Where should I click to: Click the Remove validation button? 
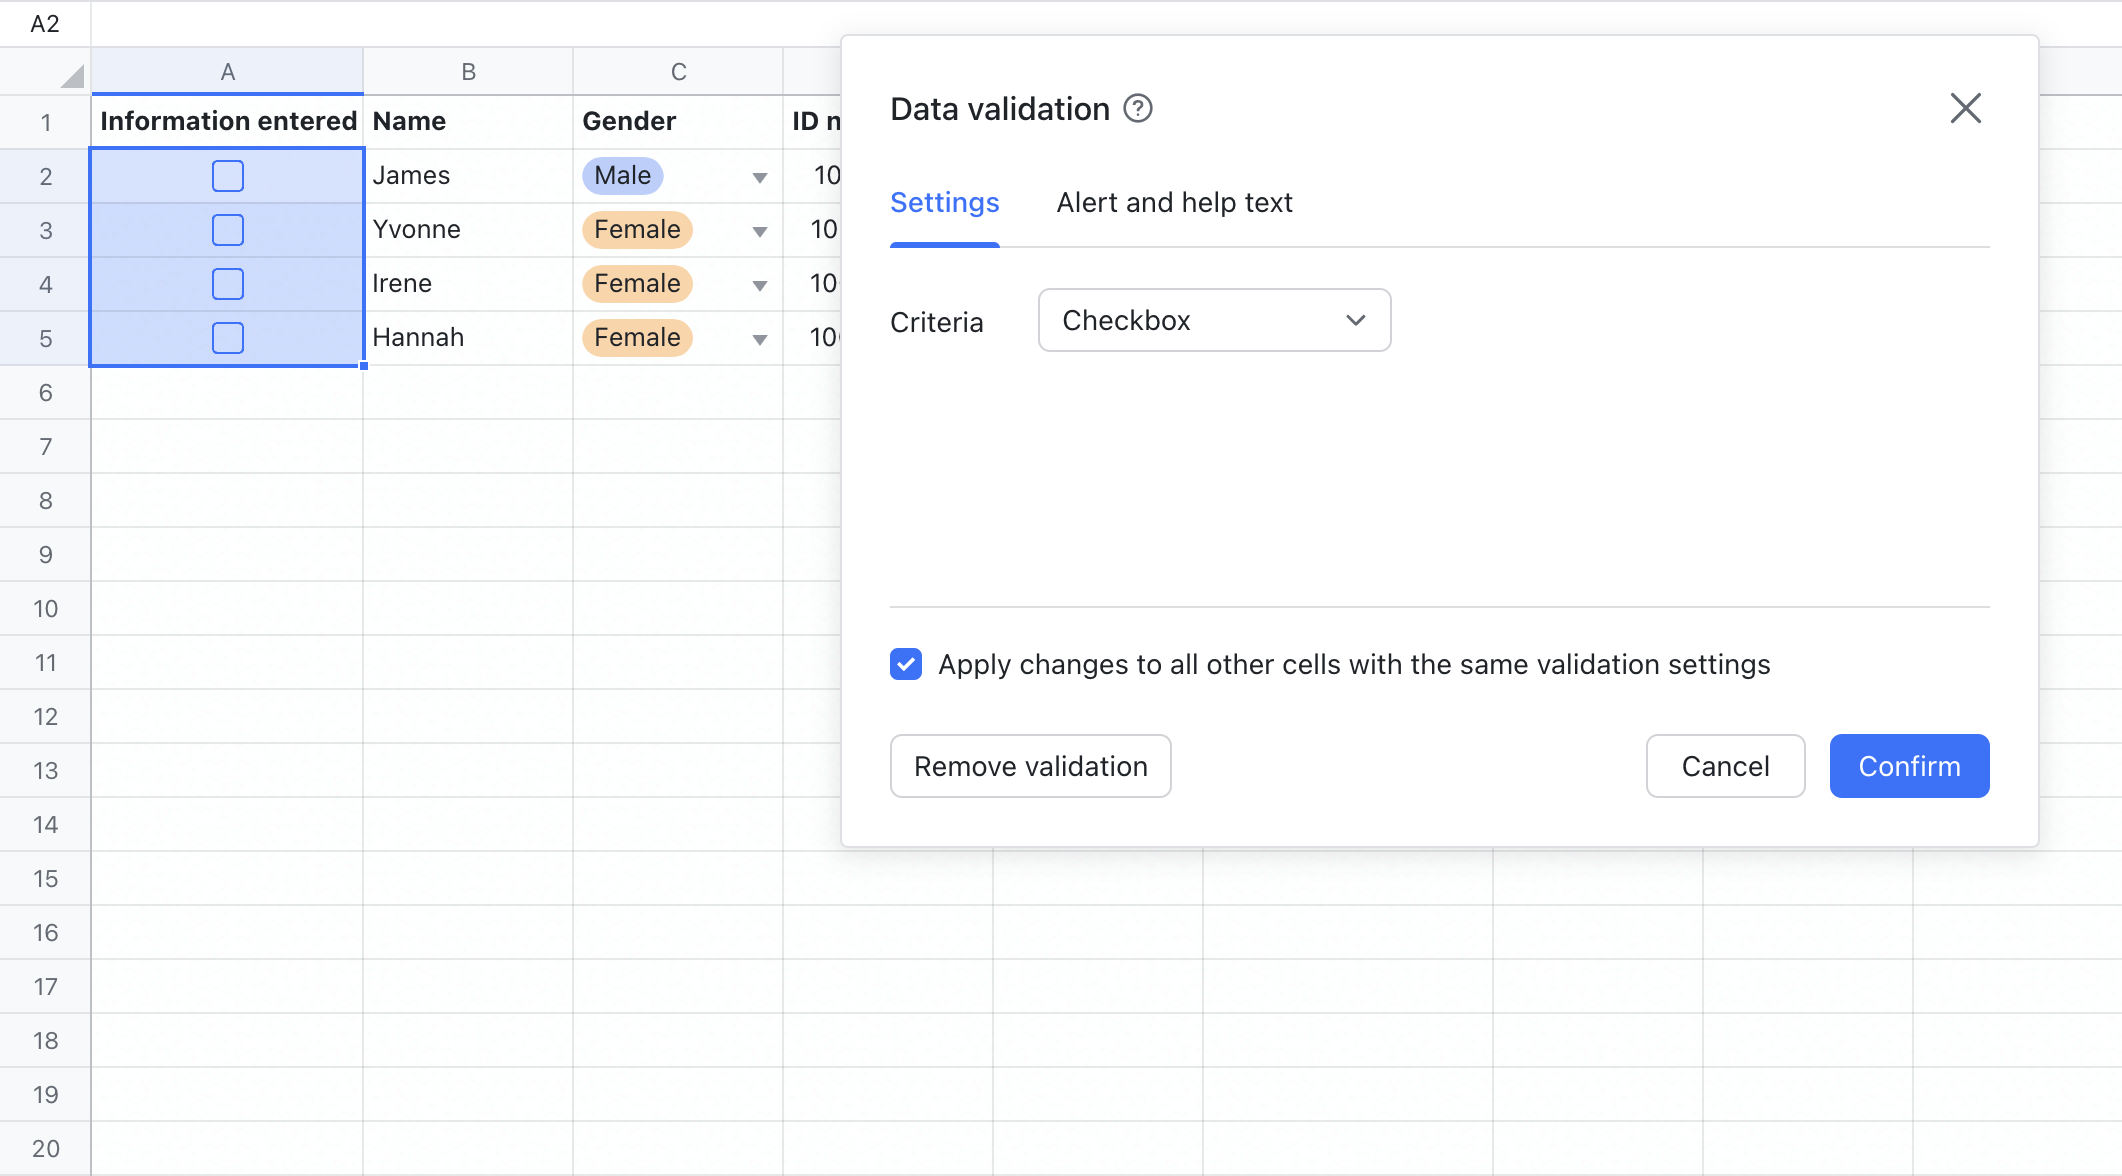pos(1030,766)
